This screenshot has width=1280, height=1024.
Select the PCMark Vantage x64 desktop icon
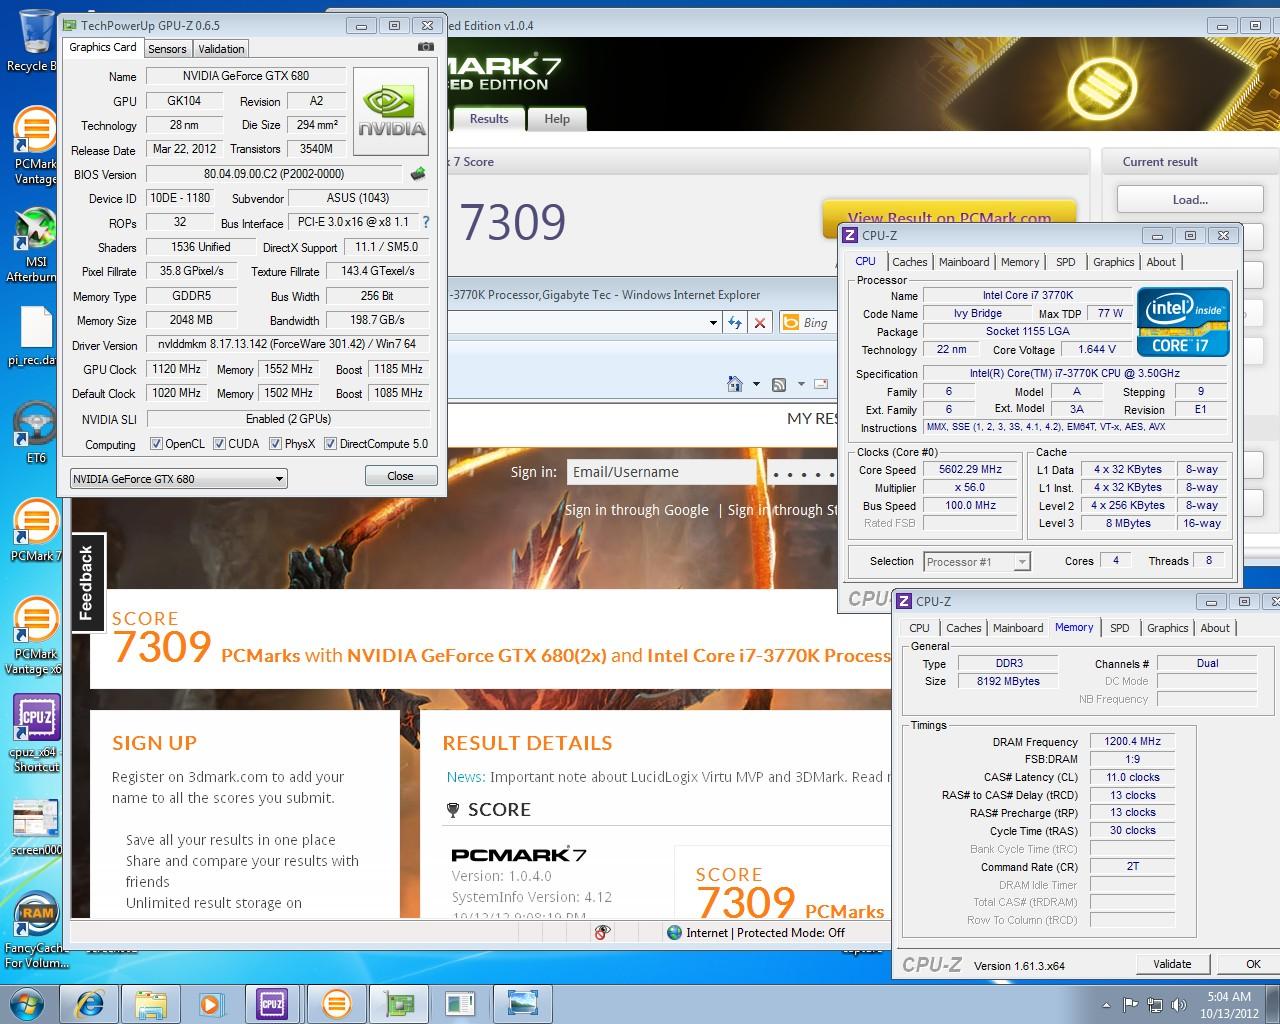(x=36, y=636)
